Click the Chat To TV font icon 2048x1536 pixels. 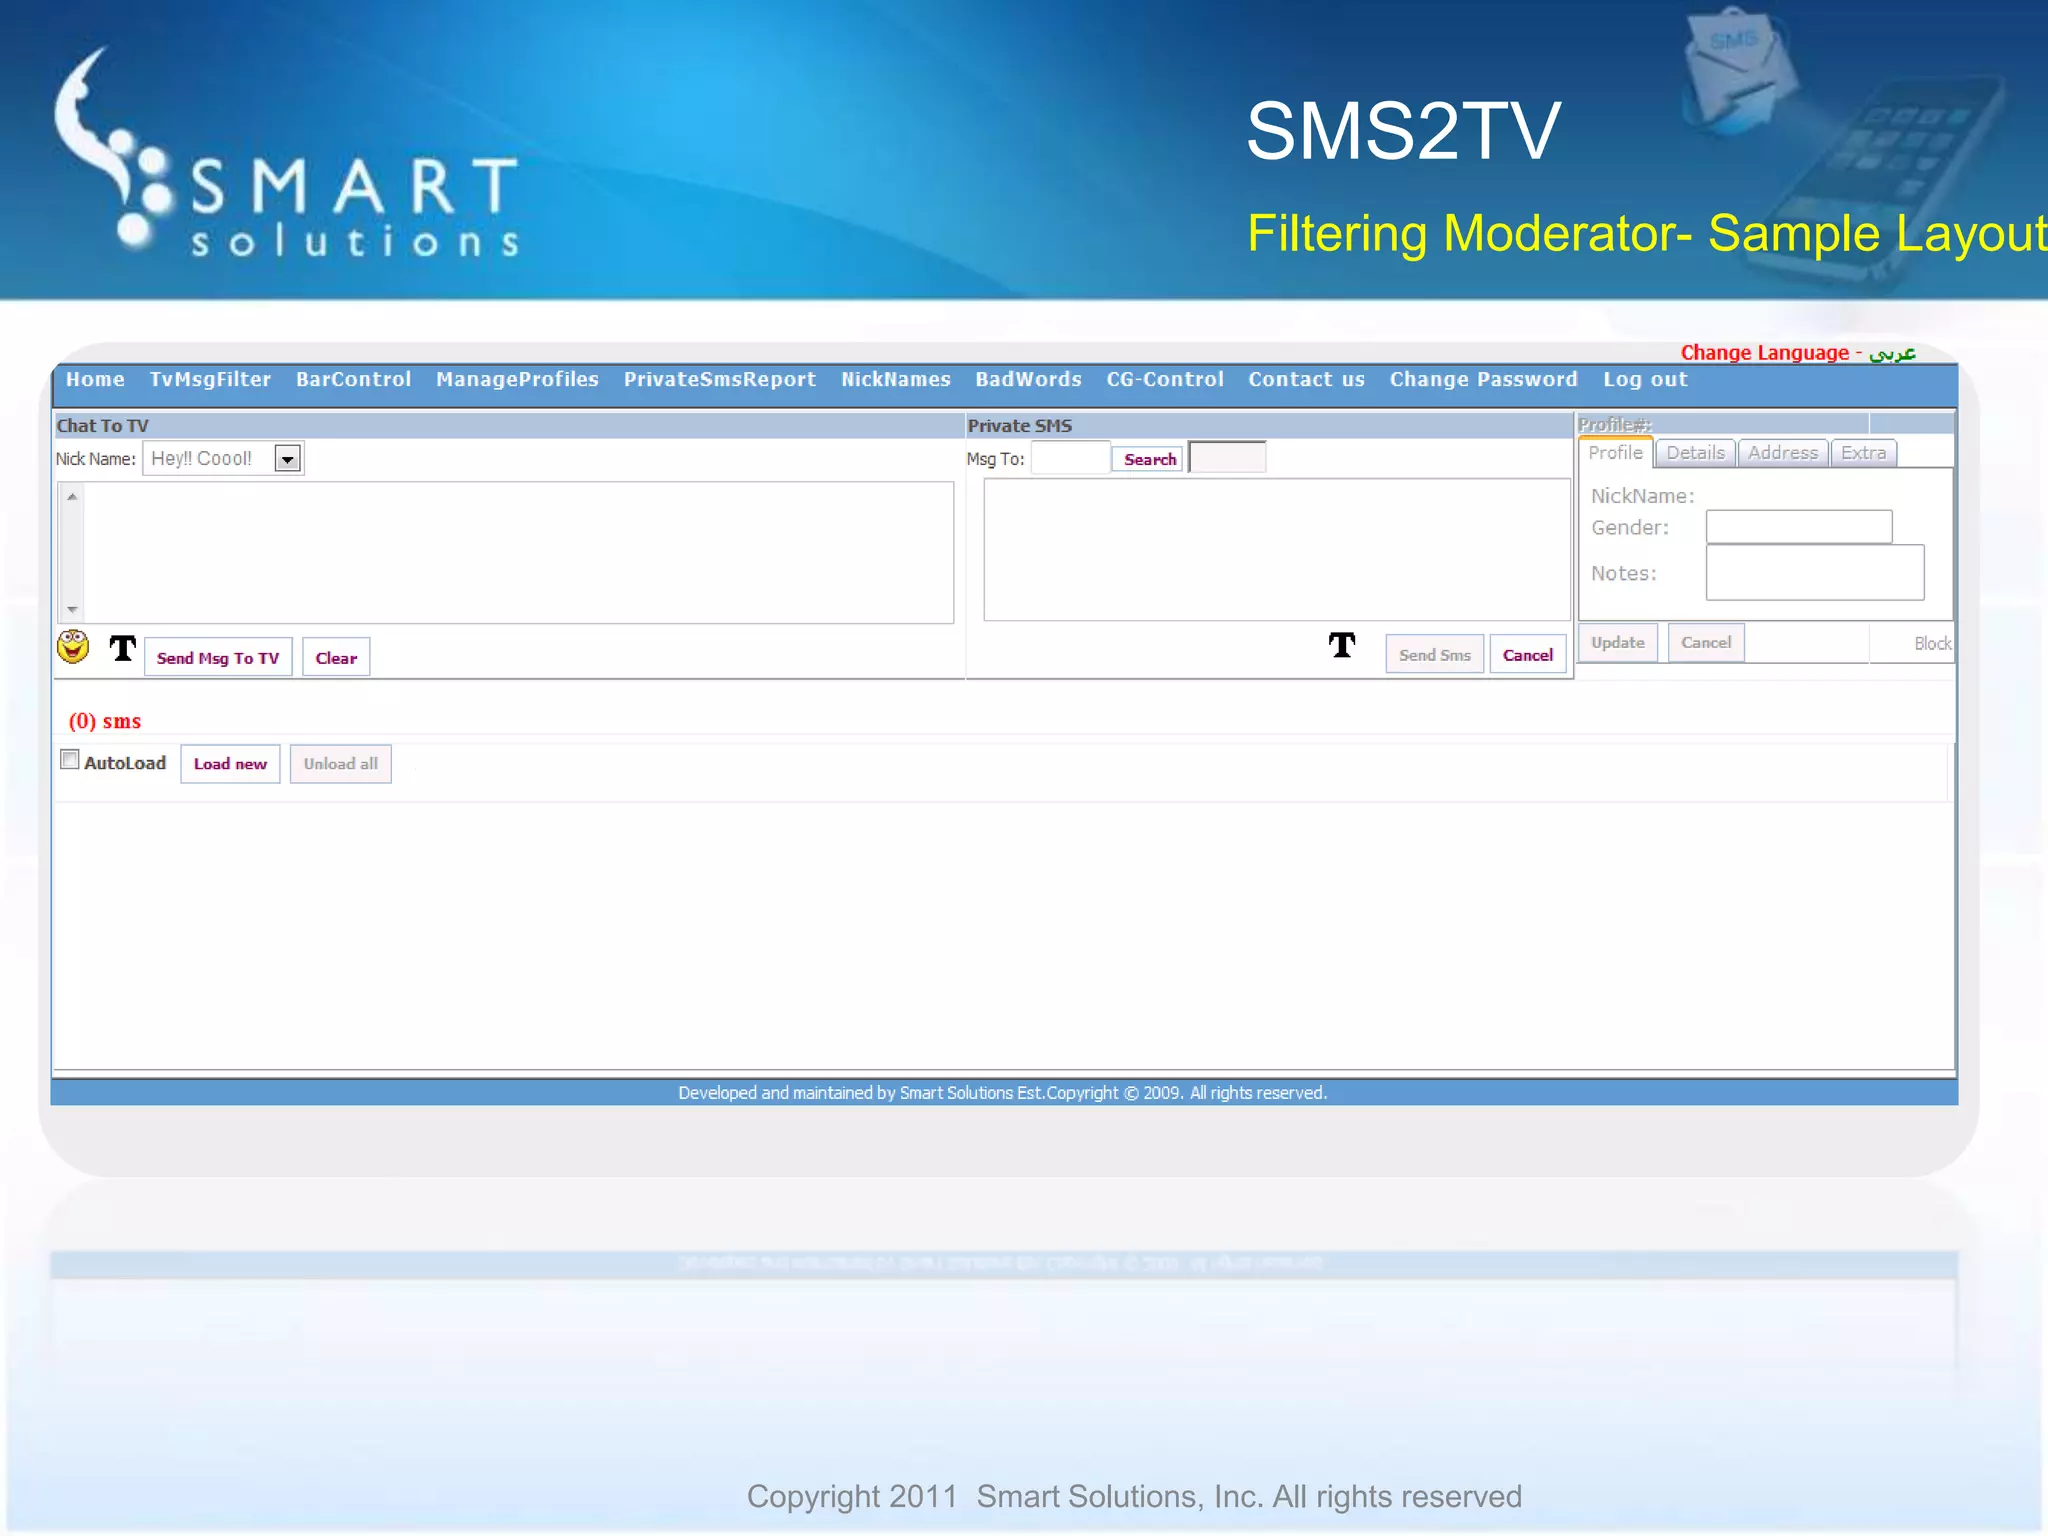pos(122,649)
